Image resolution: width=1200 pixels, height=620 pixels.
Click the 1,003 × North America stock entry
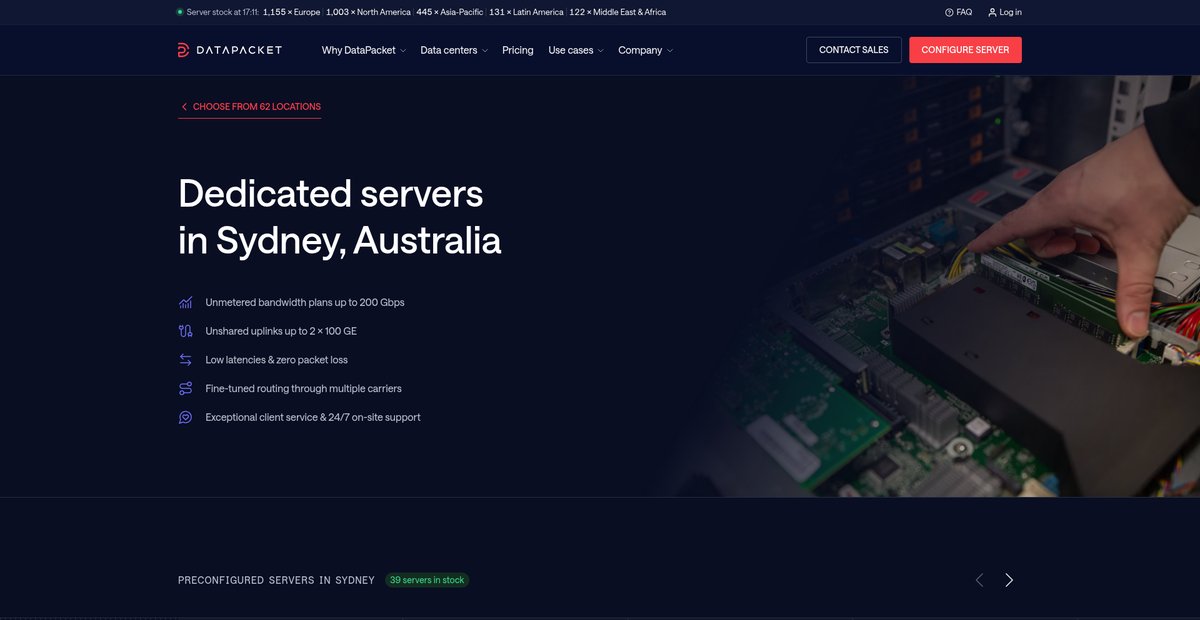pyautogui.click(x=368, y=12)
